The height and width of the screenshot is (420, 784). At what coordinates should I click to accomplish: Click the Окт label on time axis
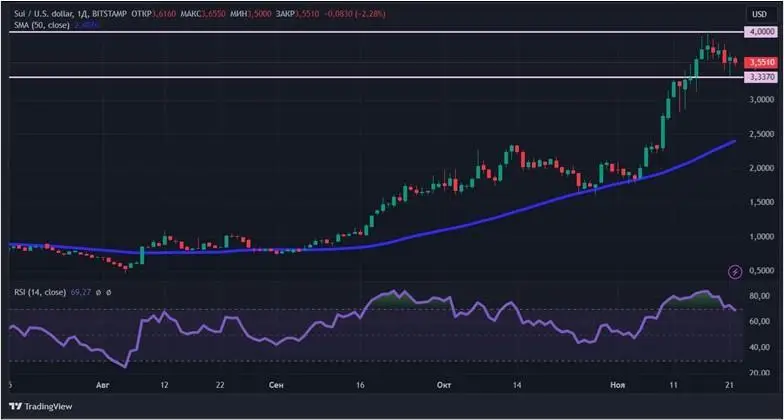pos(444,384)
